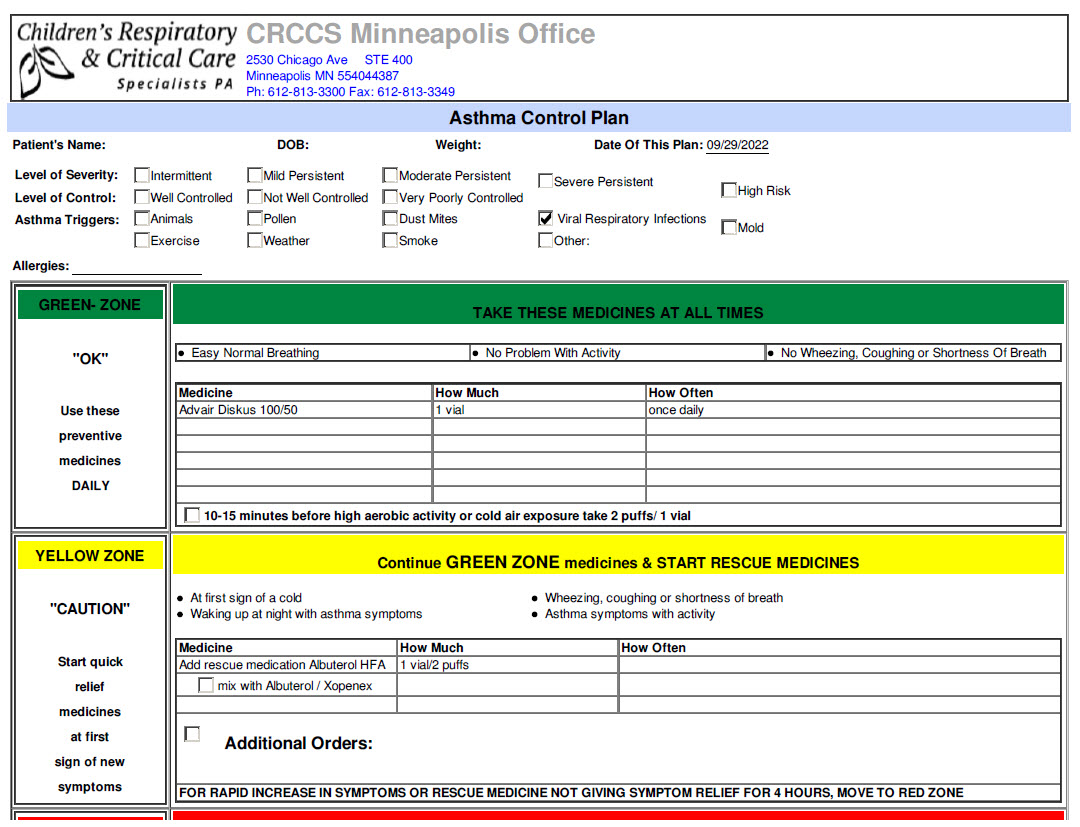Tick the Very Poorly Controlled checkbox
The image size is (1080, 827).
(x=390, y=198)
